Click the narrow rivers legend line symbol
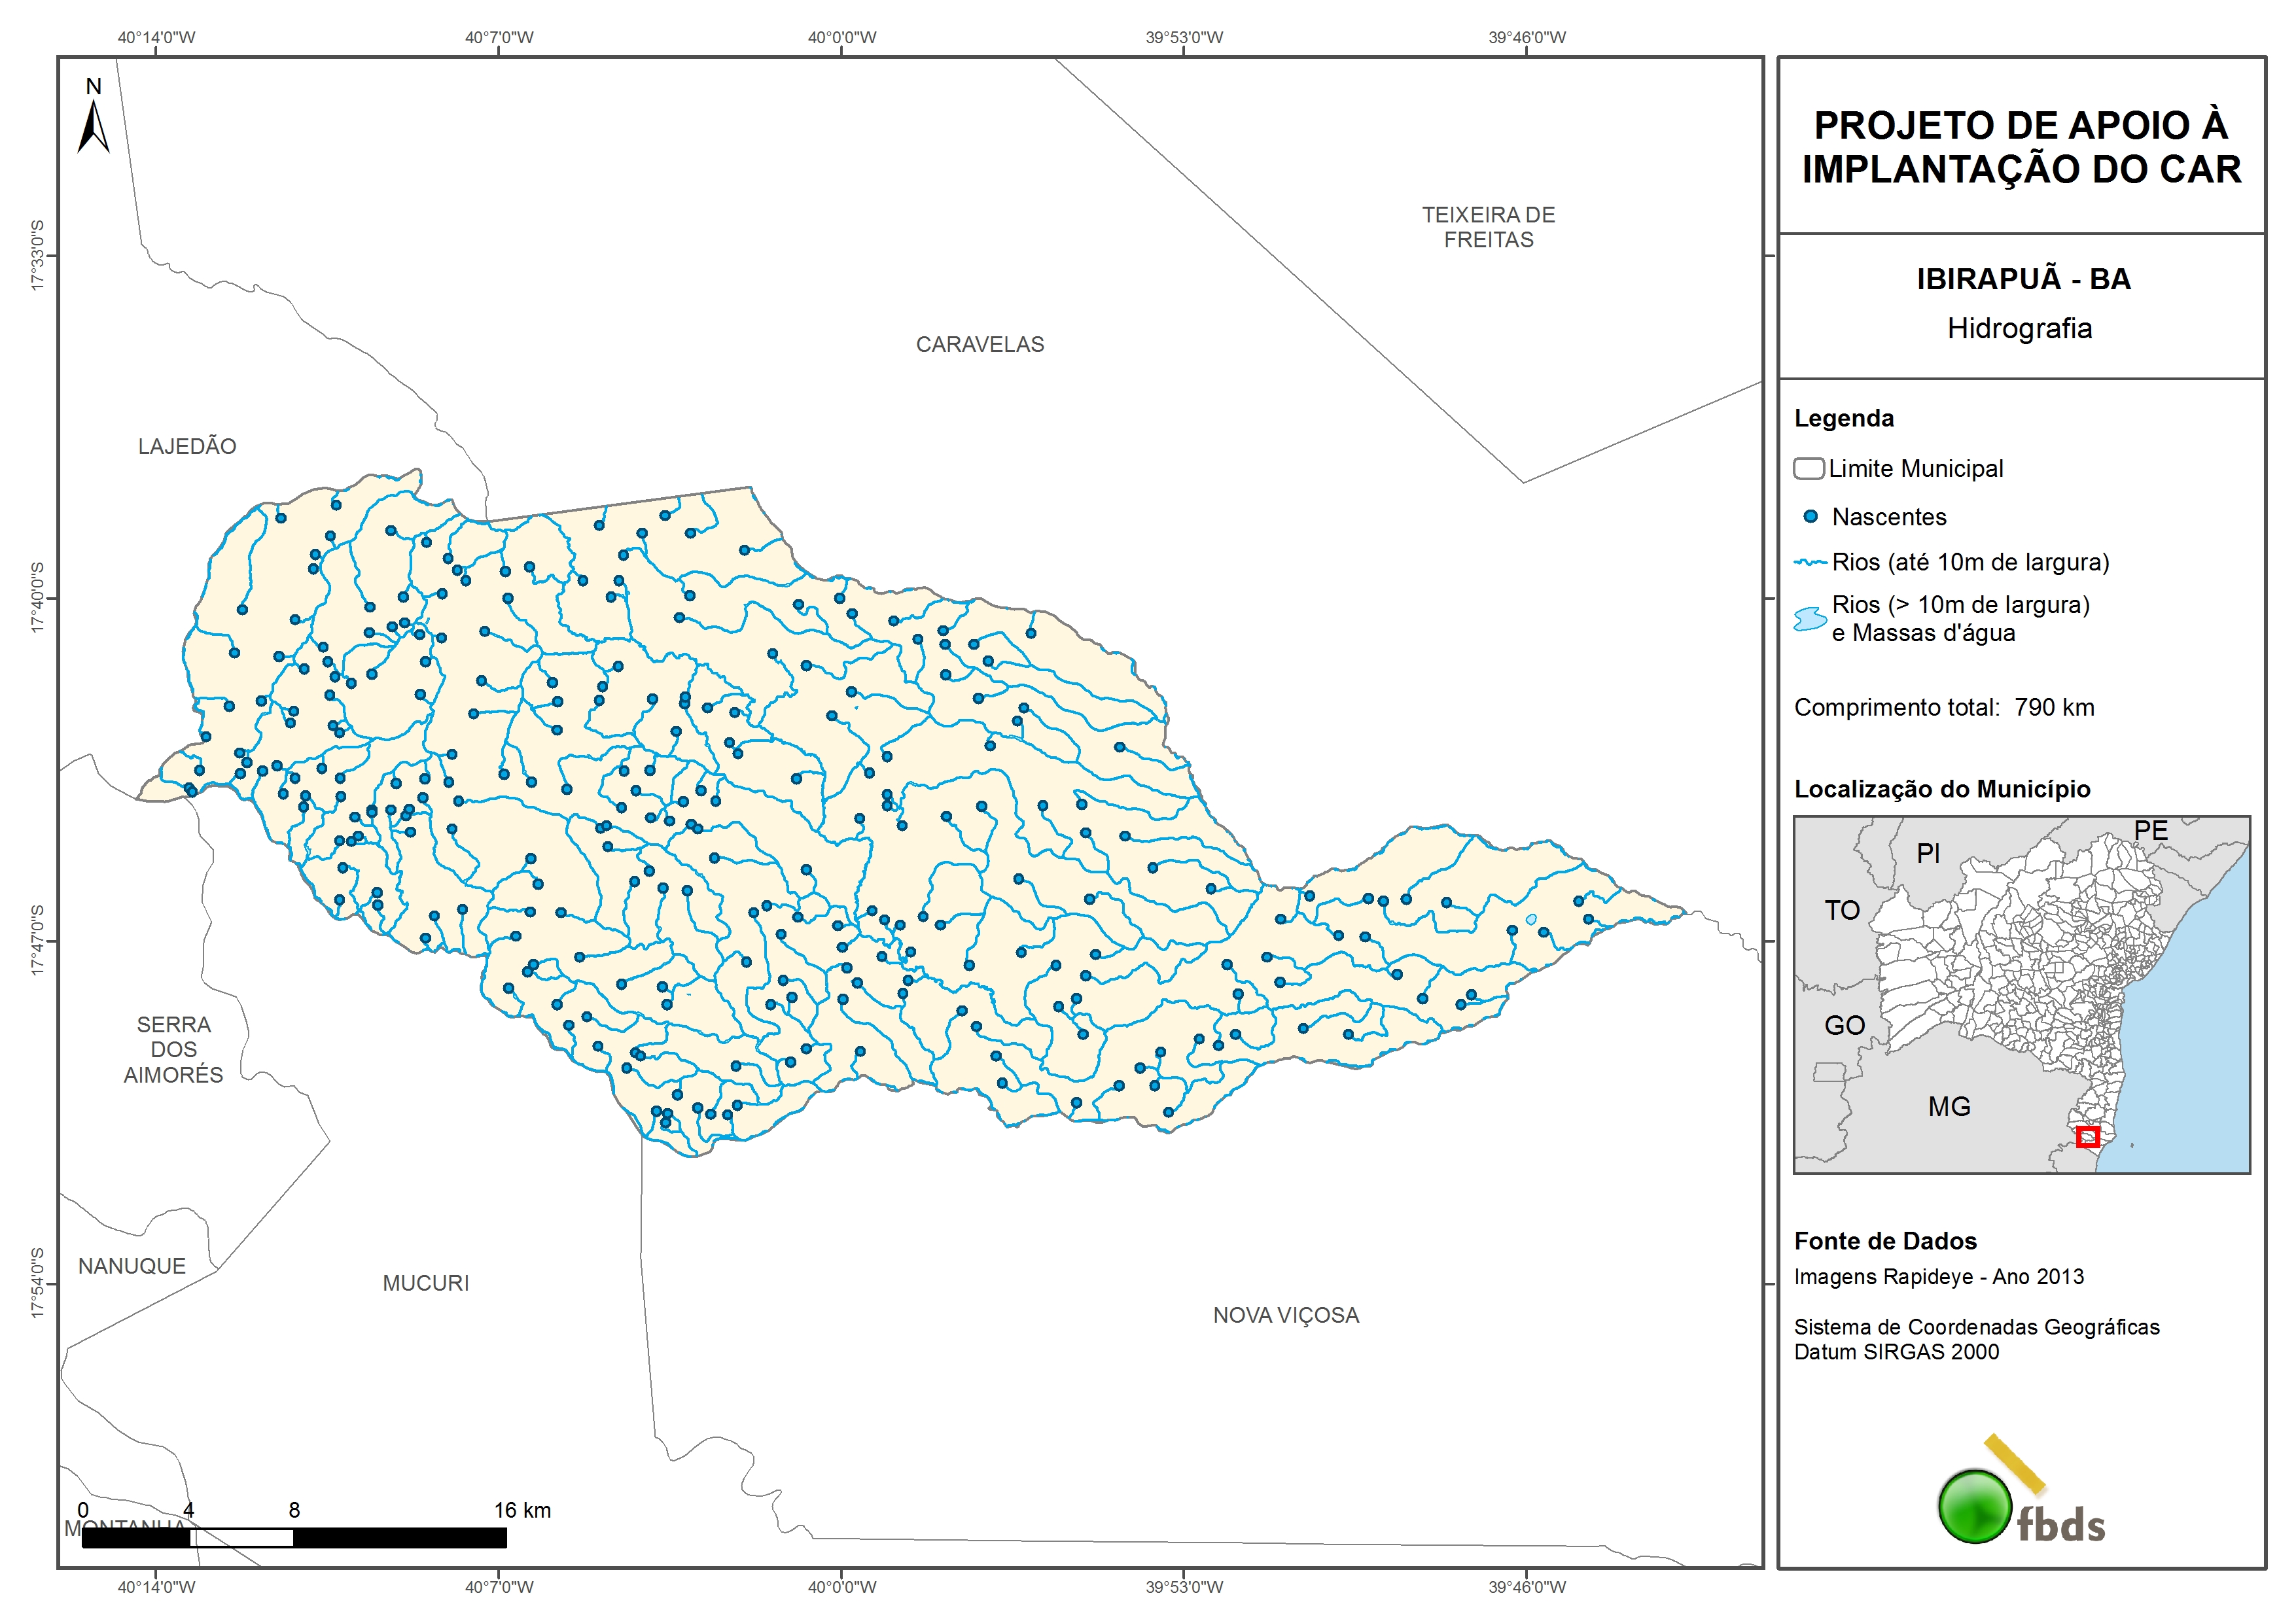Viewport: 2296px width, 1623px height. (1810, 563)
